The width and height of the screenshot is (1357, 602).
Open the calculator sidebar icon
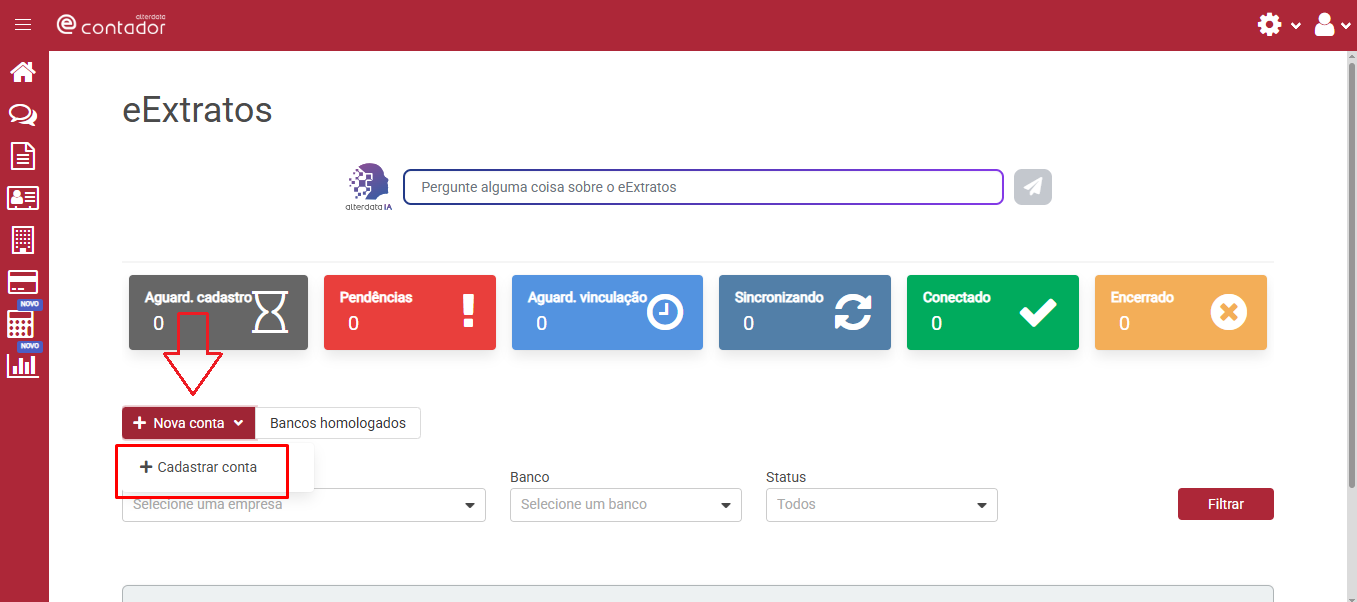(21, 324)
